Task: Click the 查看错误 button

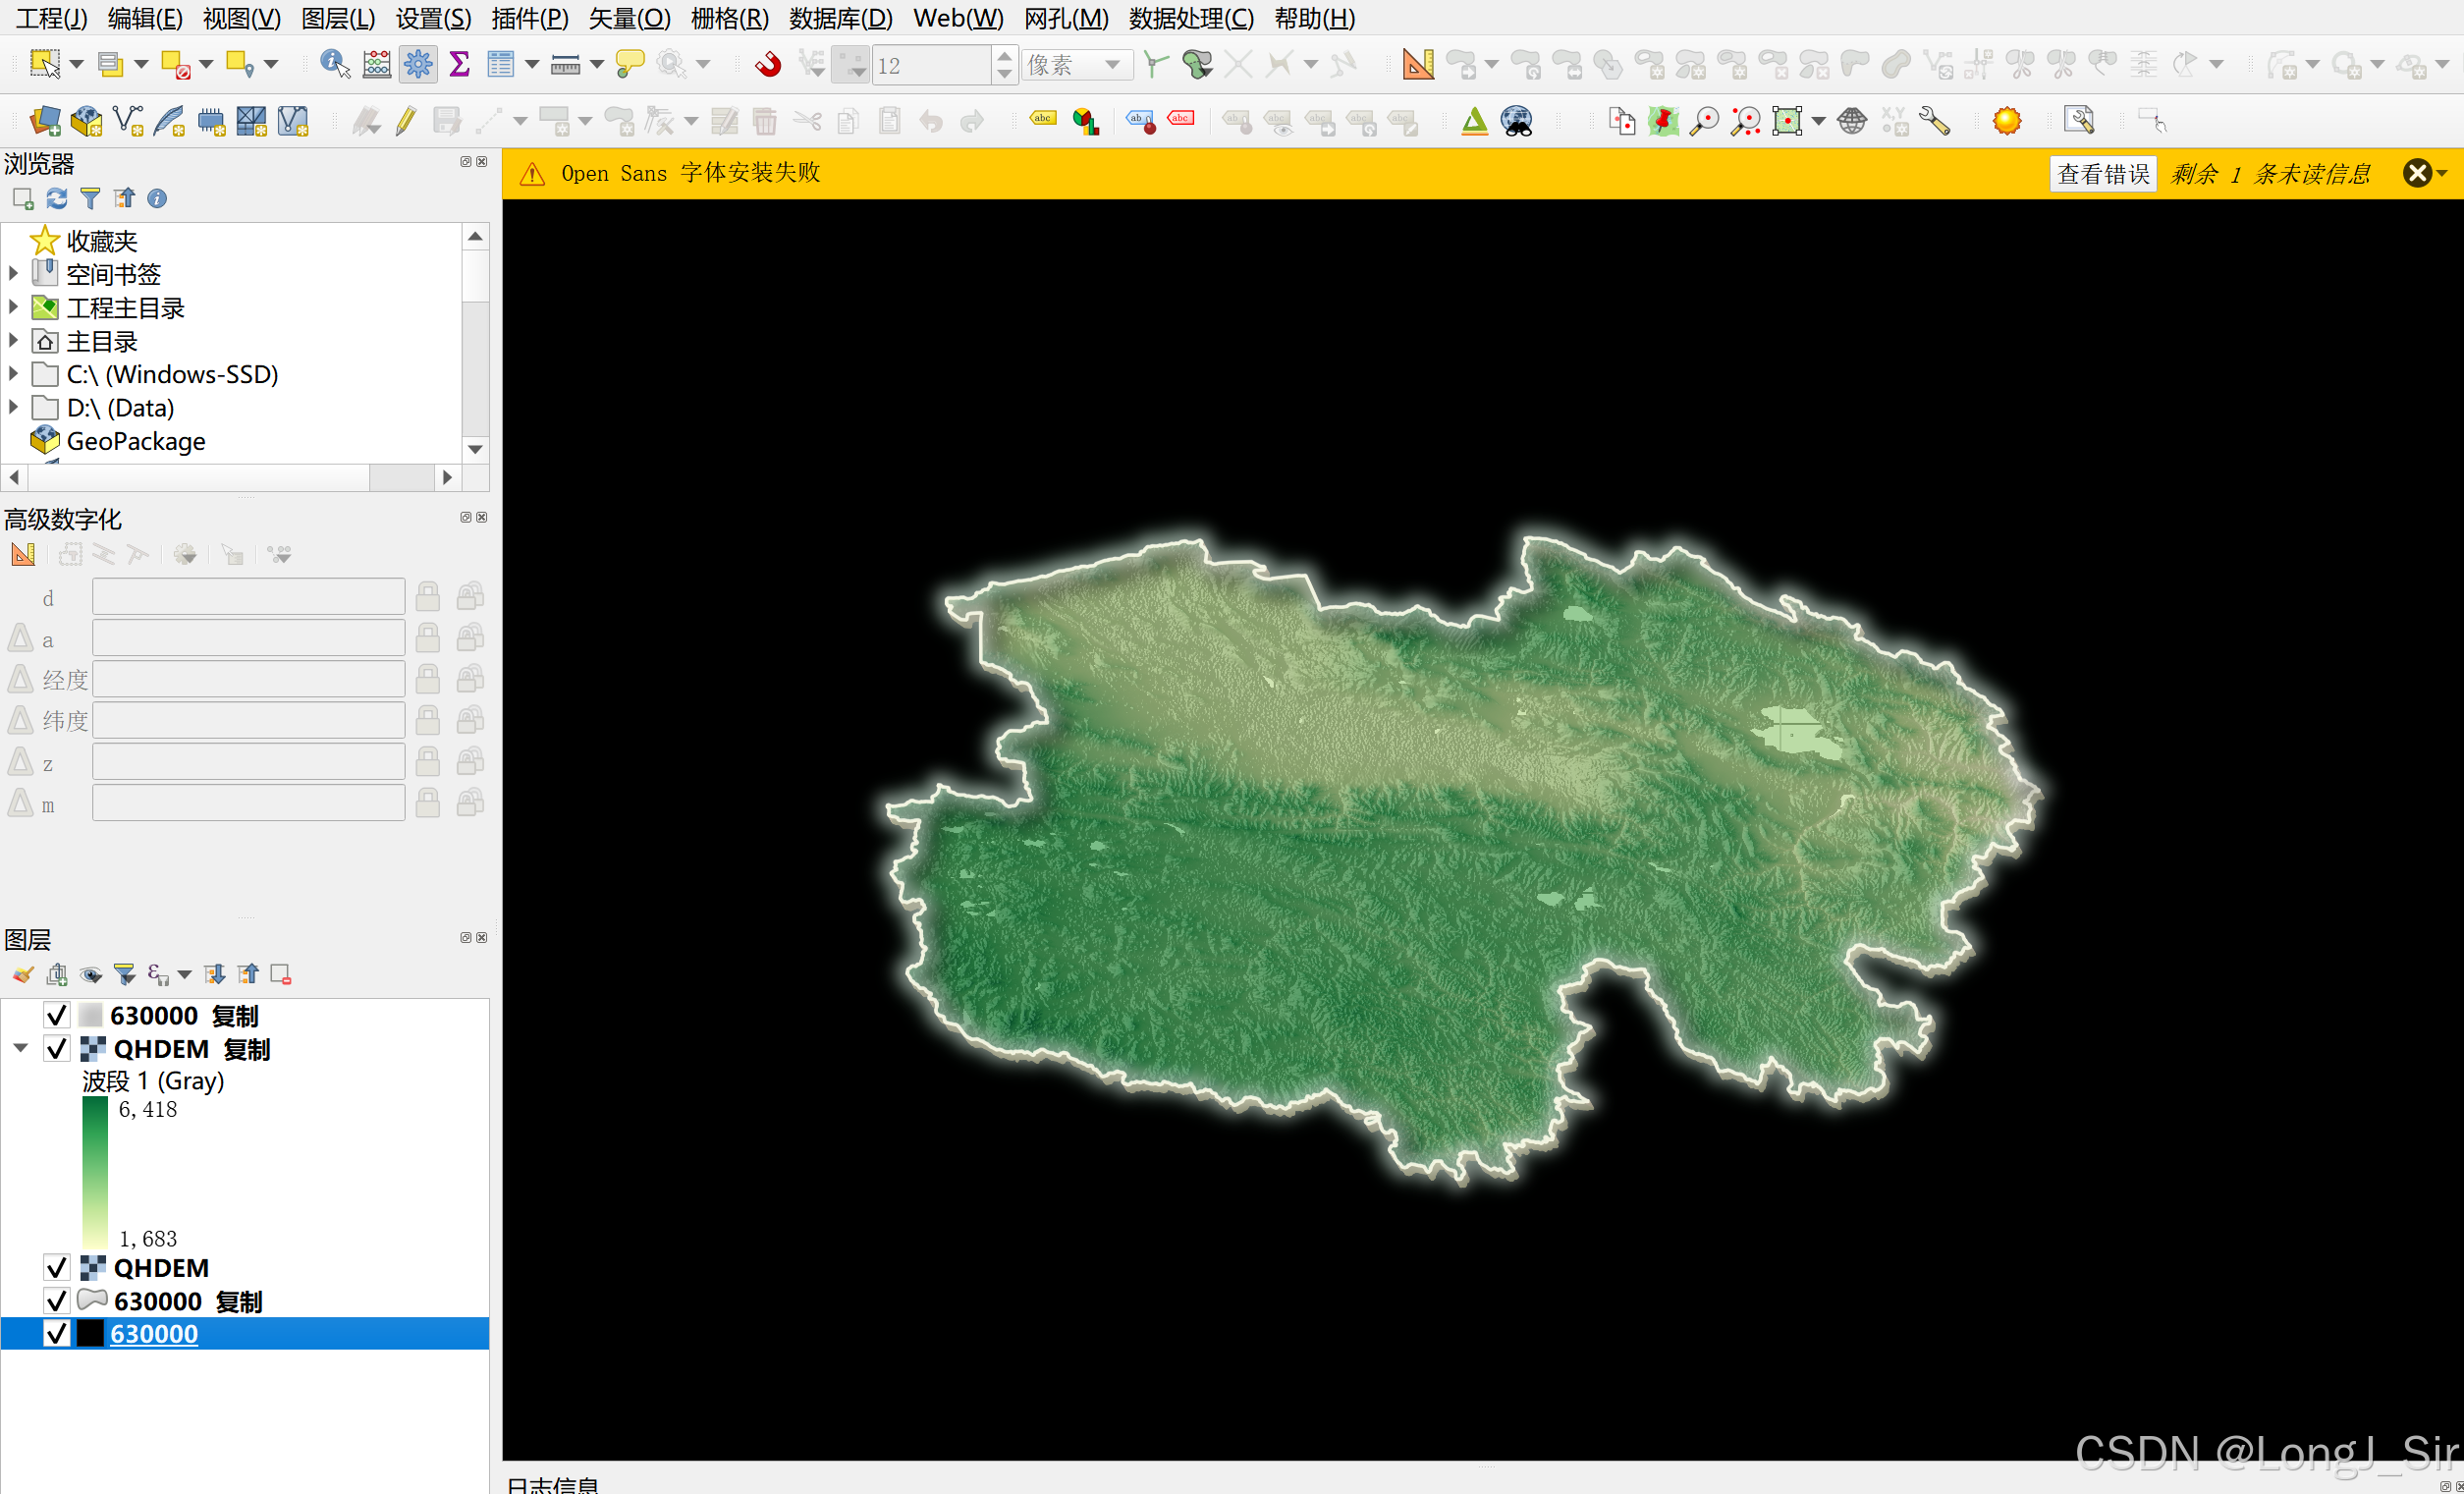Action: pyautogui.click(x=2102, y=174)
